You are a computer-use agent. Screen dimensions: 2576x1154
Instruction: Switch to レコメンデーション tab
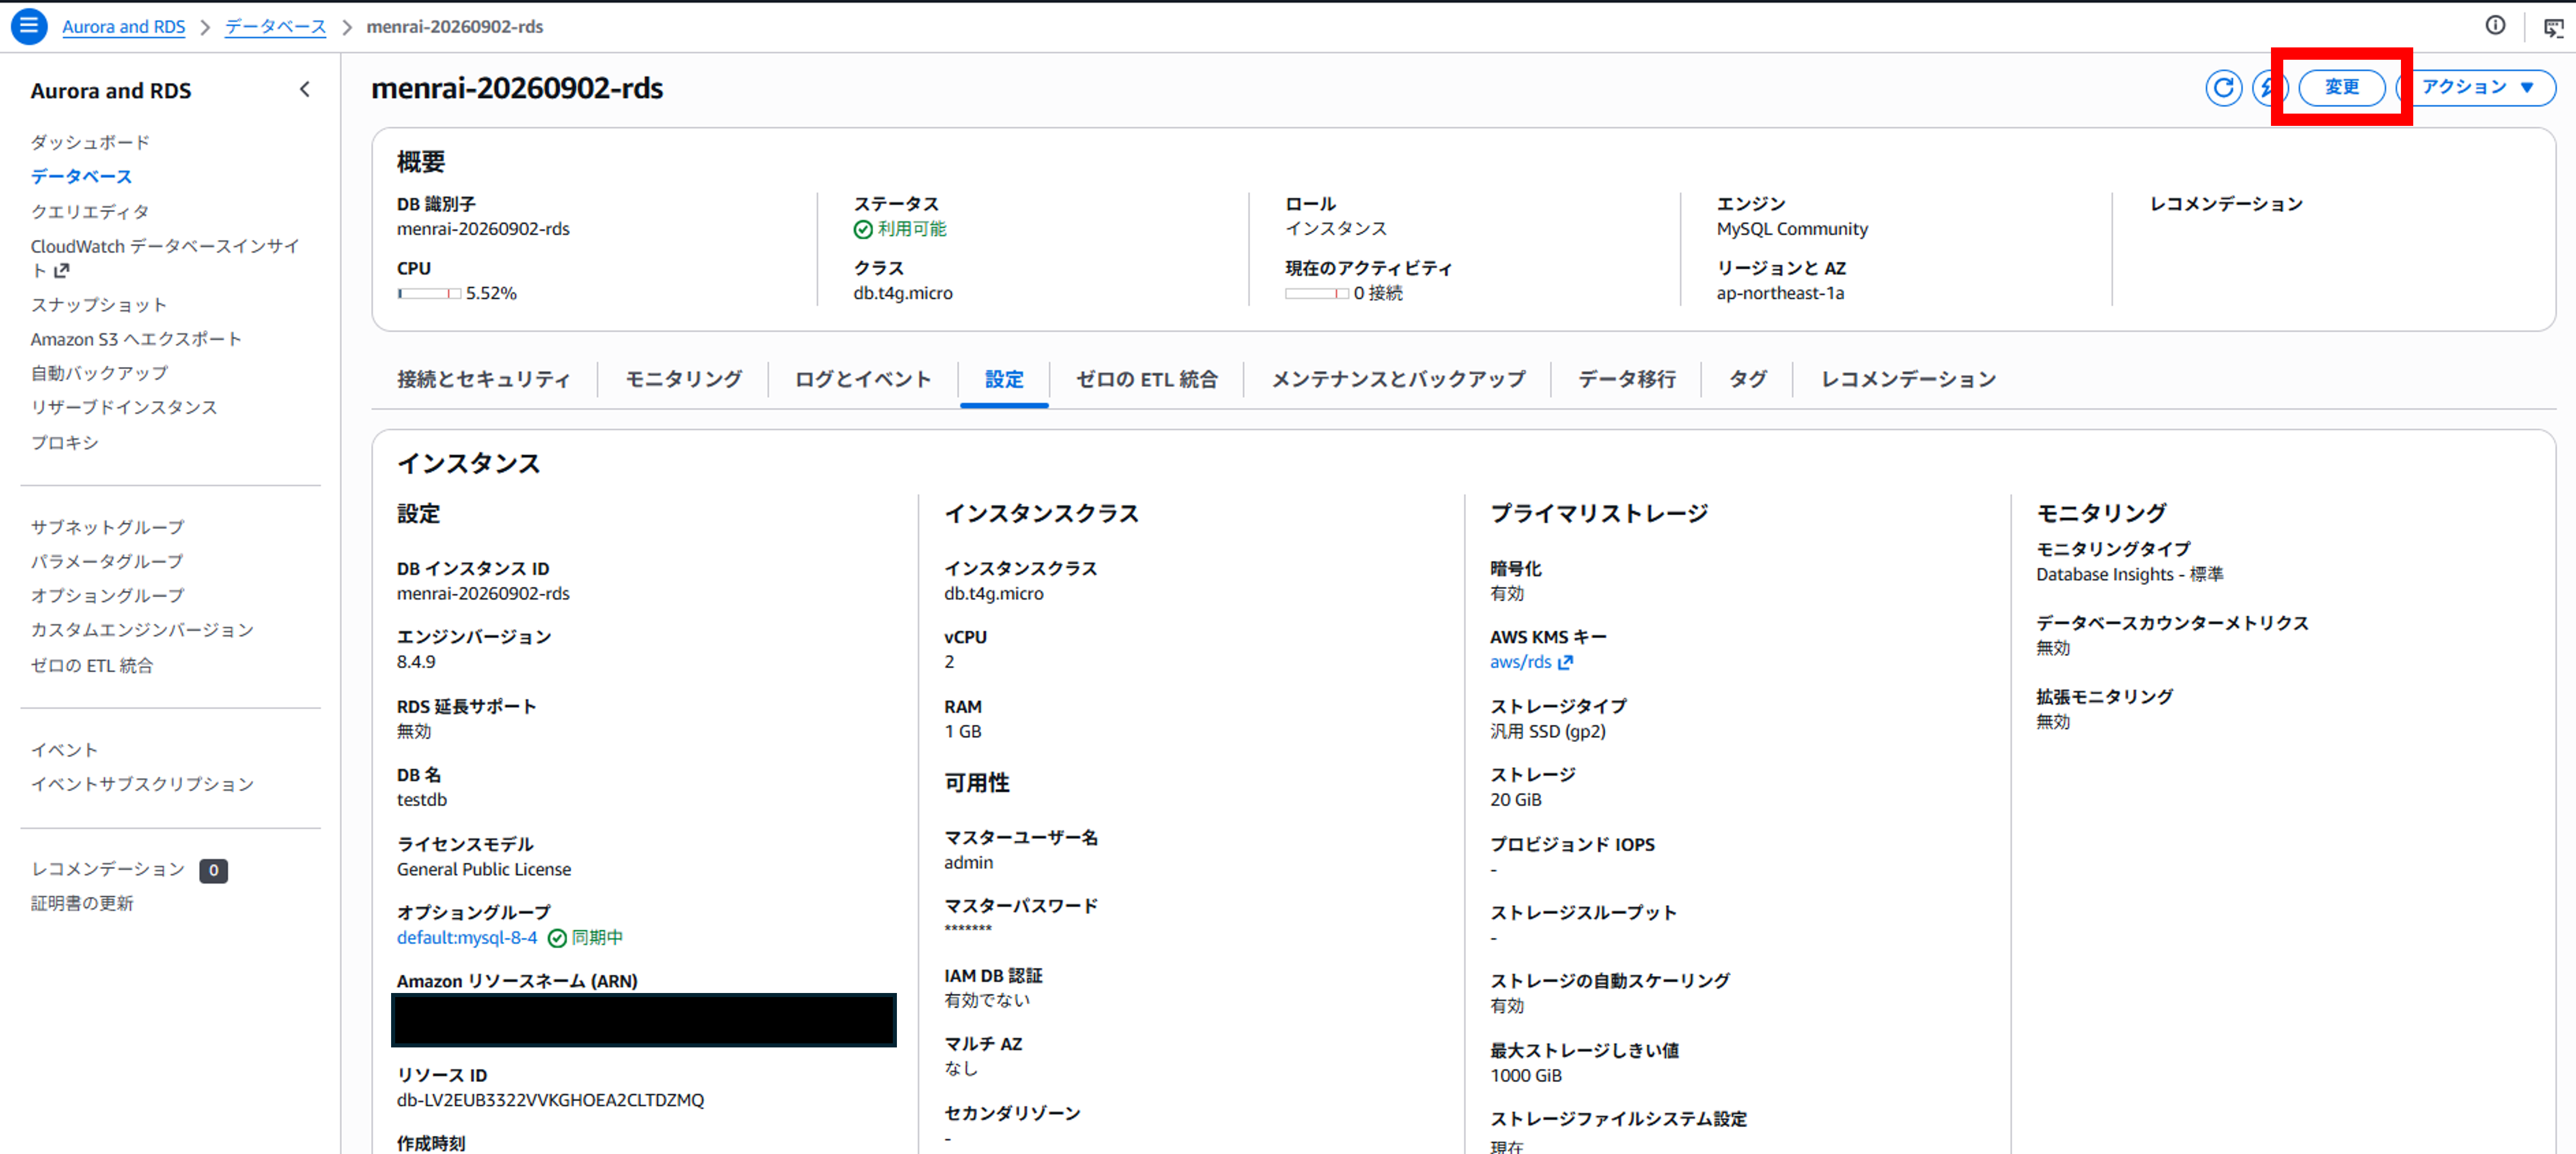[1908, 379]
